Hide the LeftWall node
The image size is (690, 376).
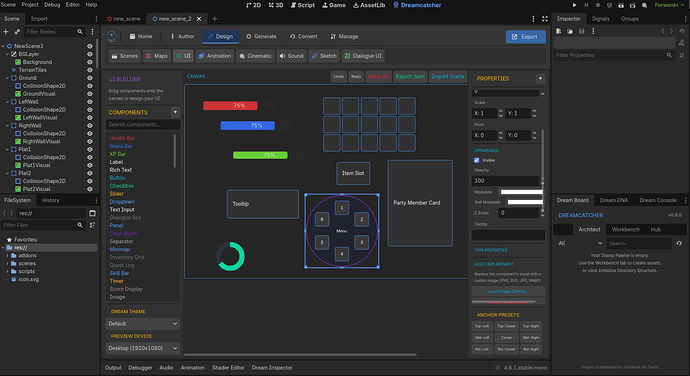tap(90, 102)
